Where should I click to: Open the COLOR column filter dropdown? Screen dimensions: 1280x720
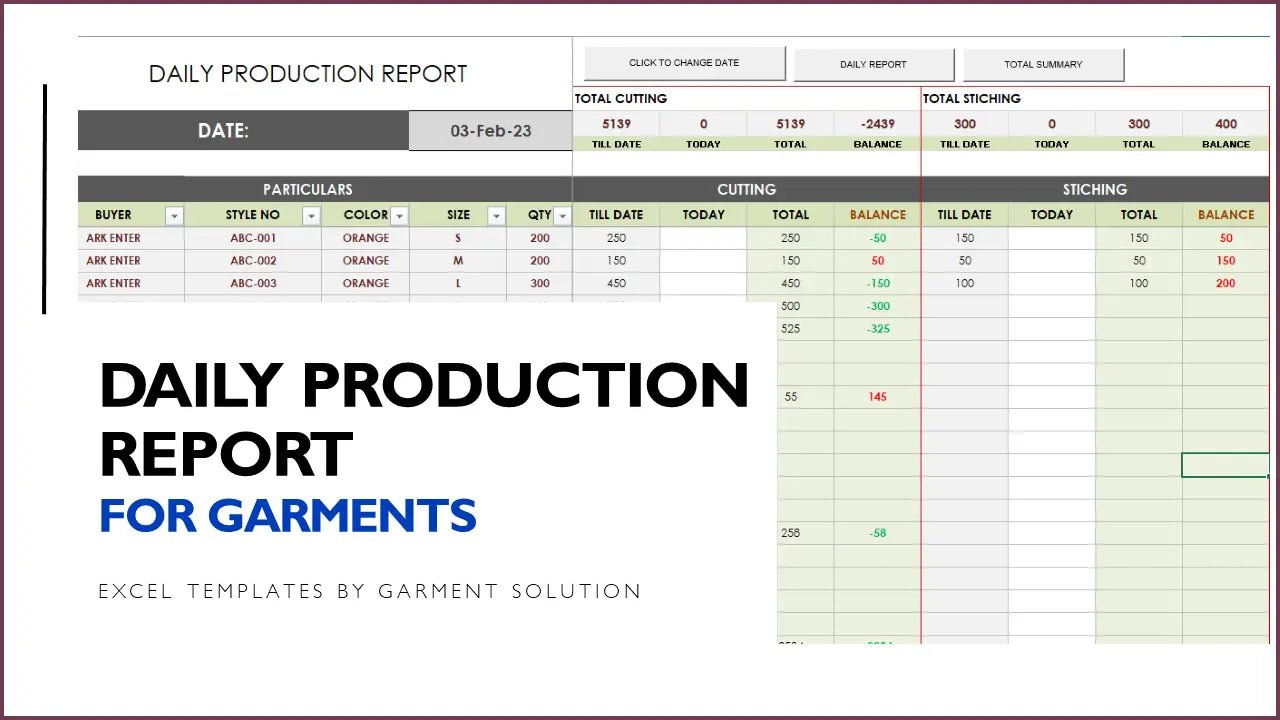click(400, 214)
